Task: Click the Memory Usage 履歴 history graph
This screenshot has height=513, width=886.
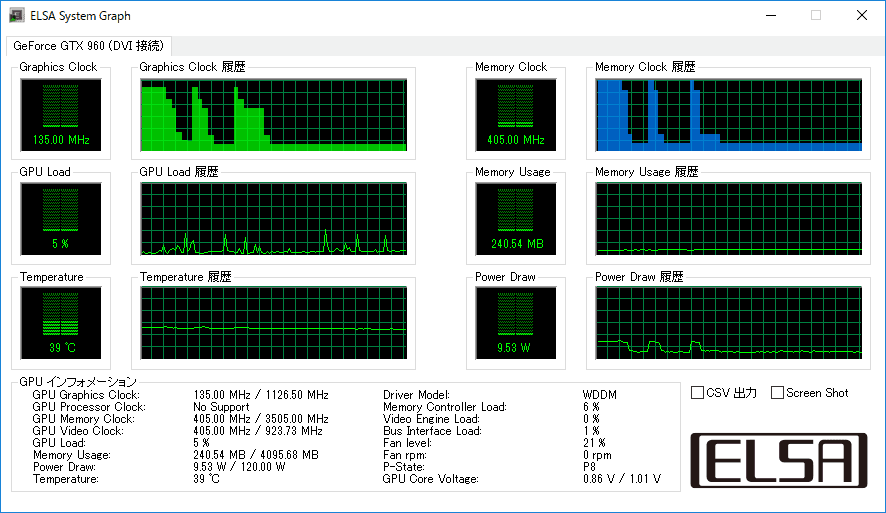Action: (728, 219)
